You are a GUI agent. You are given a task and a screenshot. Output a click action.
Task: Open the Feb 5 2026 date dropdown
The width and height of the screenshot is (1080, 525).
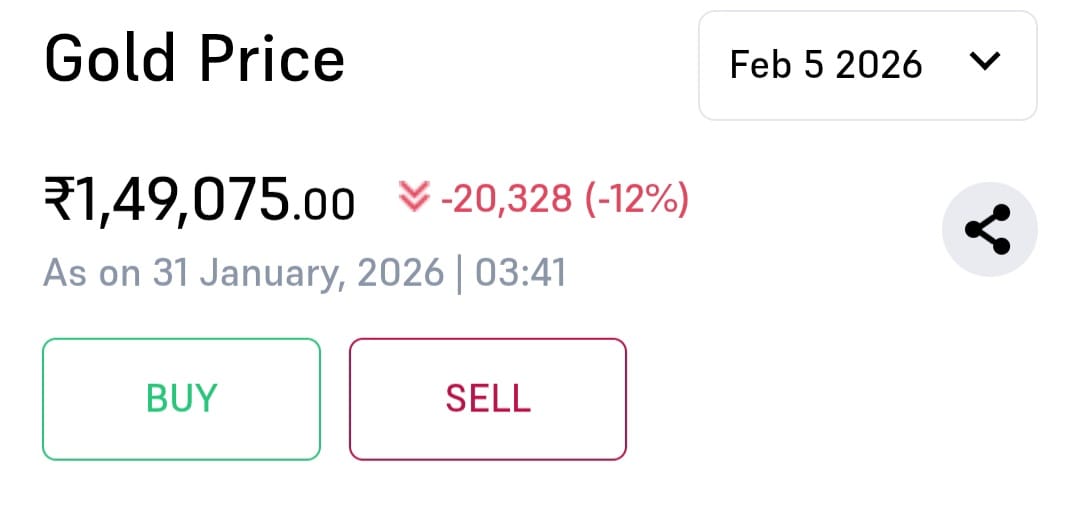pyautogui.click(x=867, y=65)
